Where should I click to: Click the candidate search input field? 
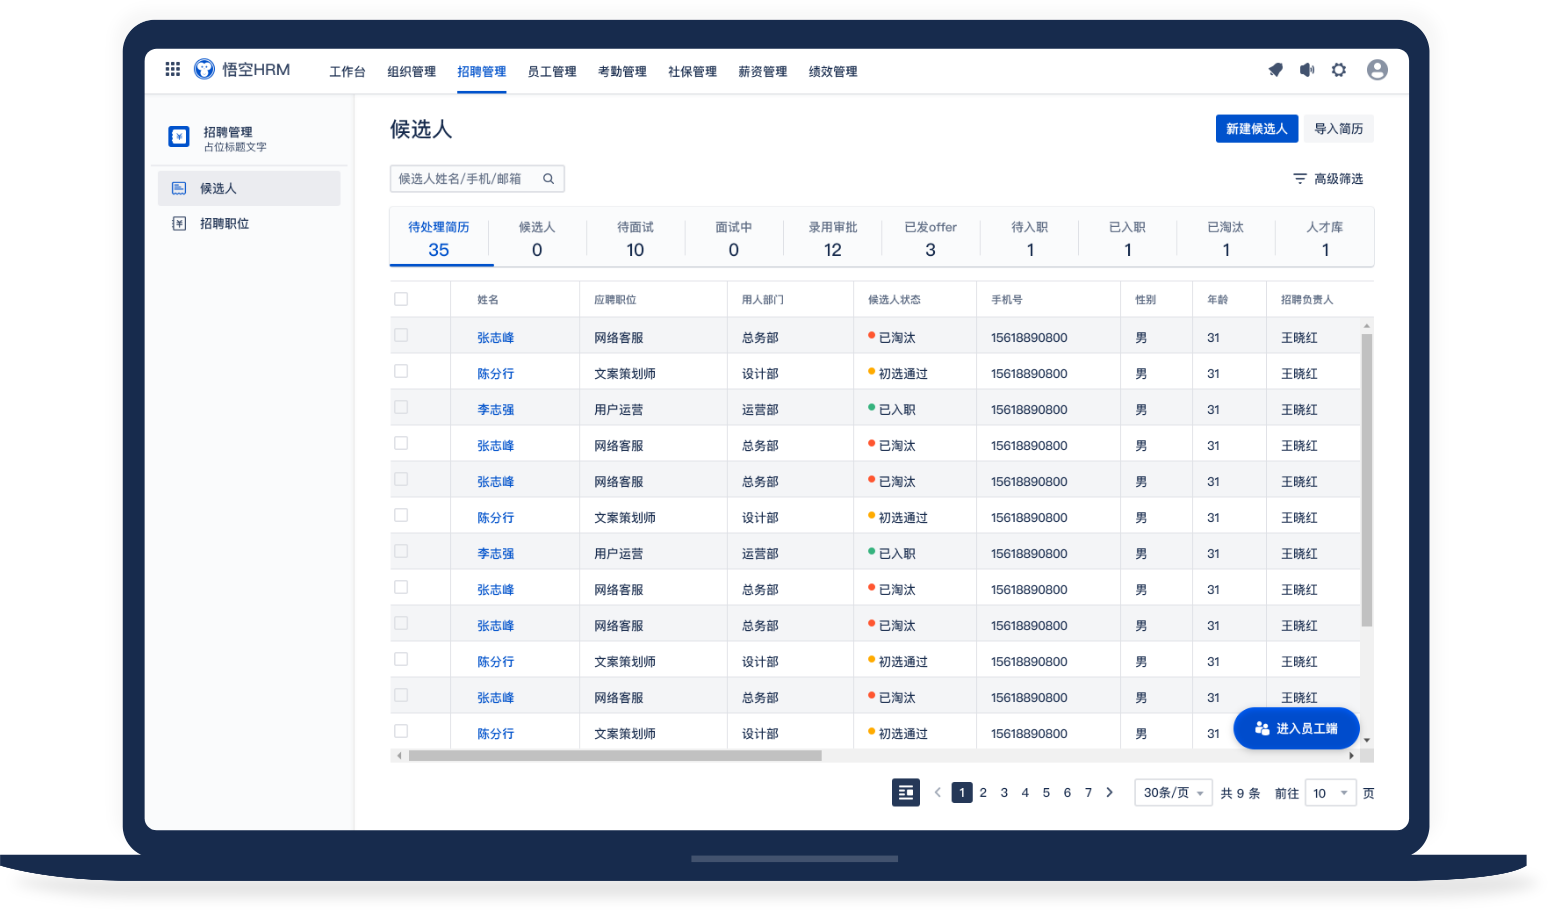tap(465, 179)
